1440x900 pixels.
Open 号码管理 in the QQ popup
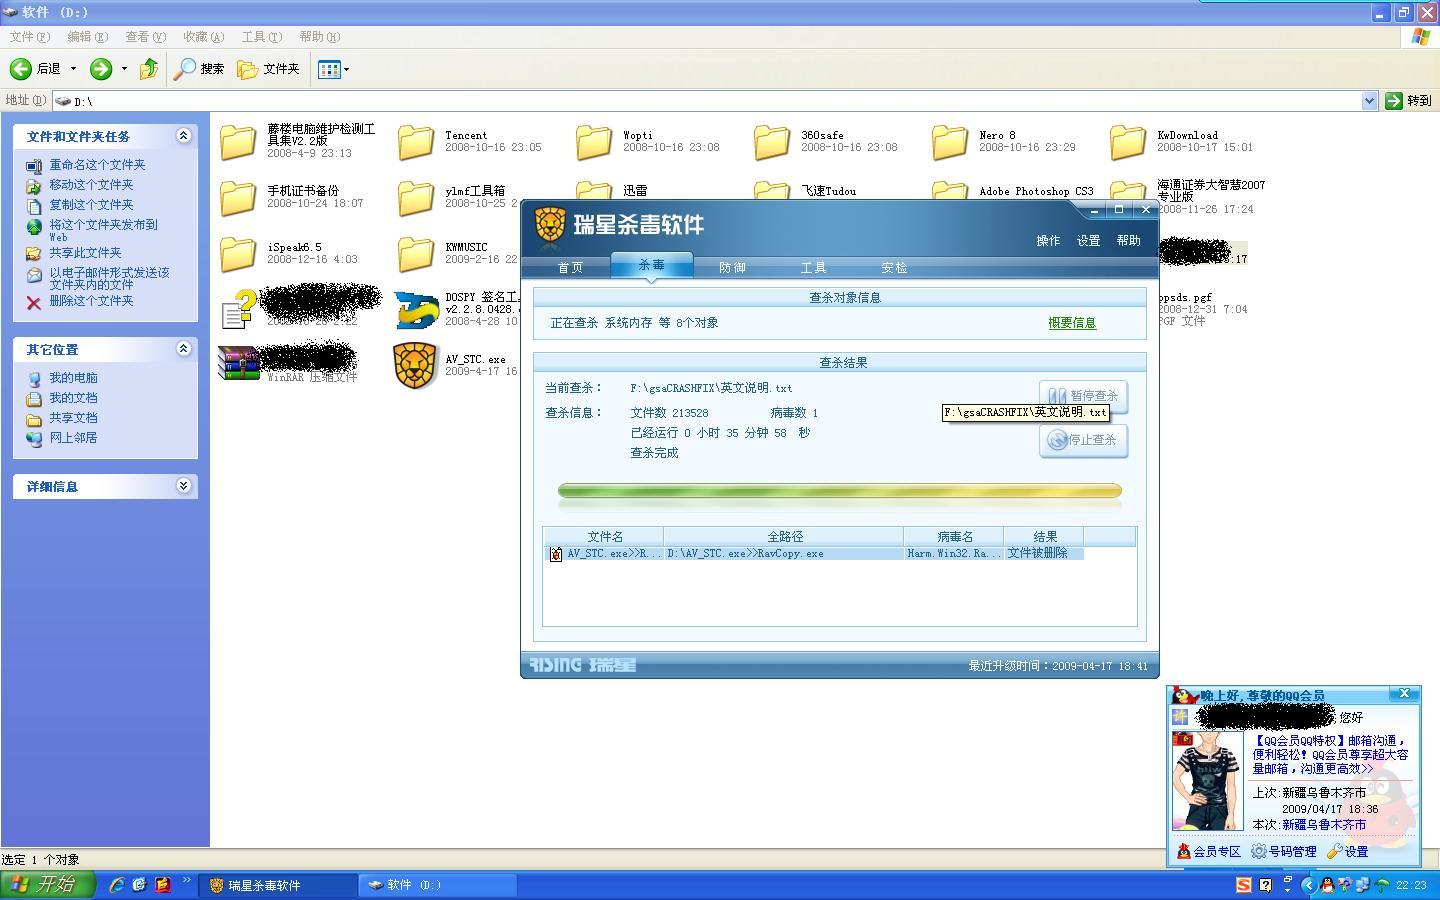coord(1284,852)
